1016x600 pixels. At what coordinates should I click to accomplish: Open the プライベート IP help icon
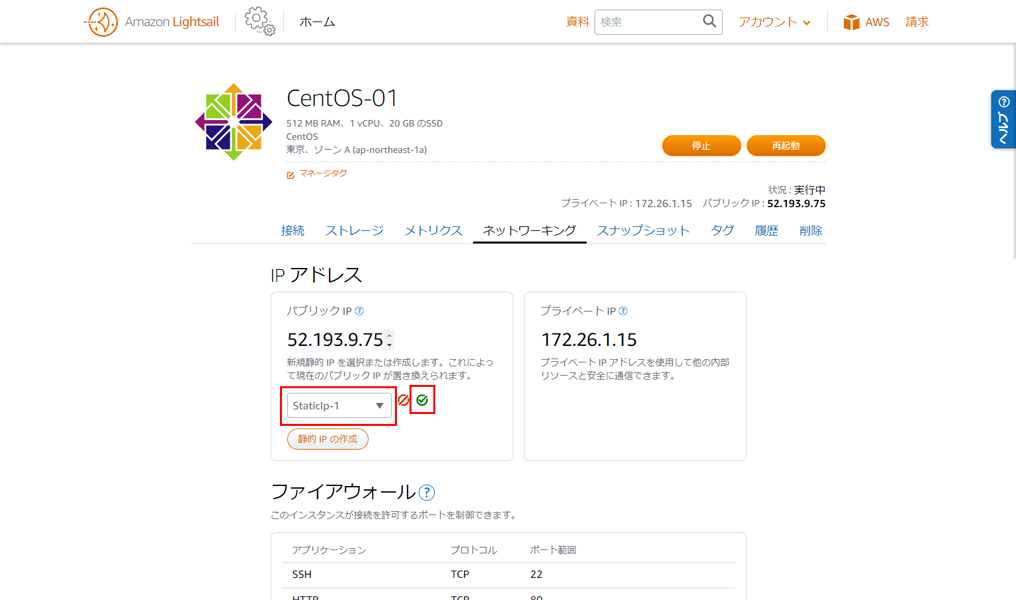click(x=623, y=311)
